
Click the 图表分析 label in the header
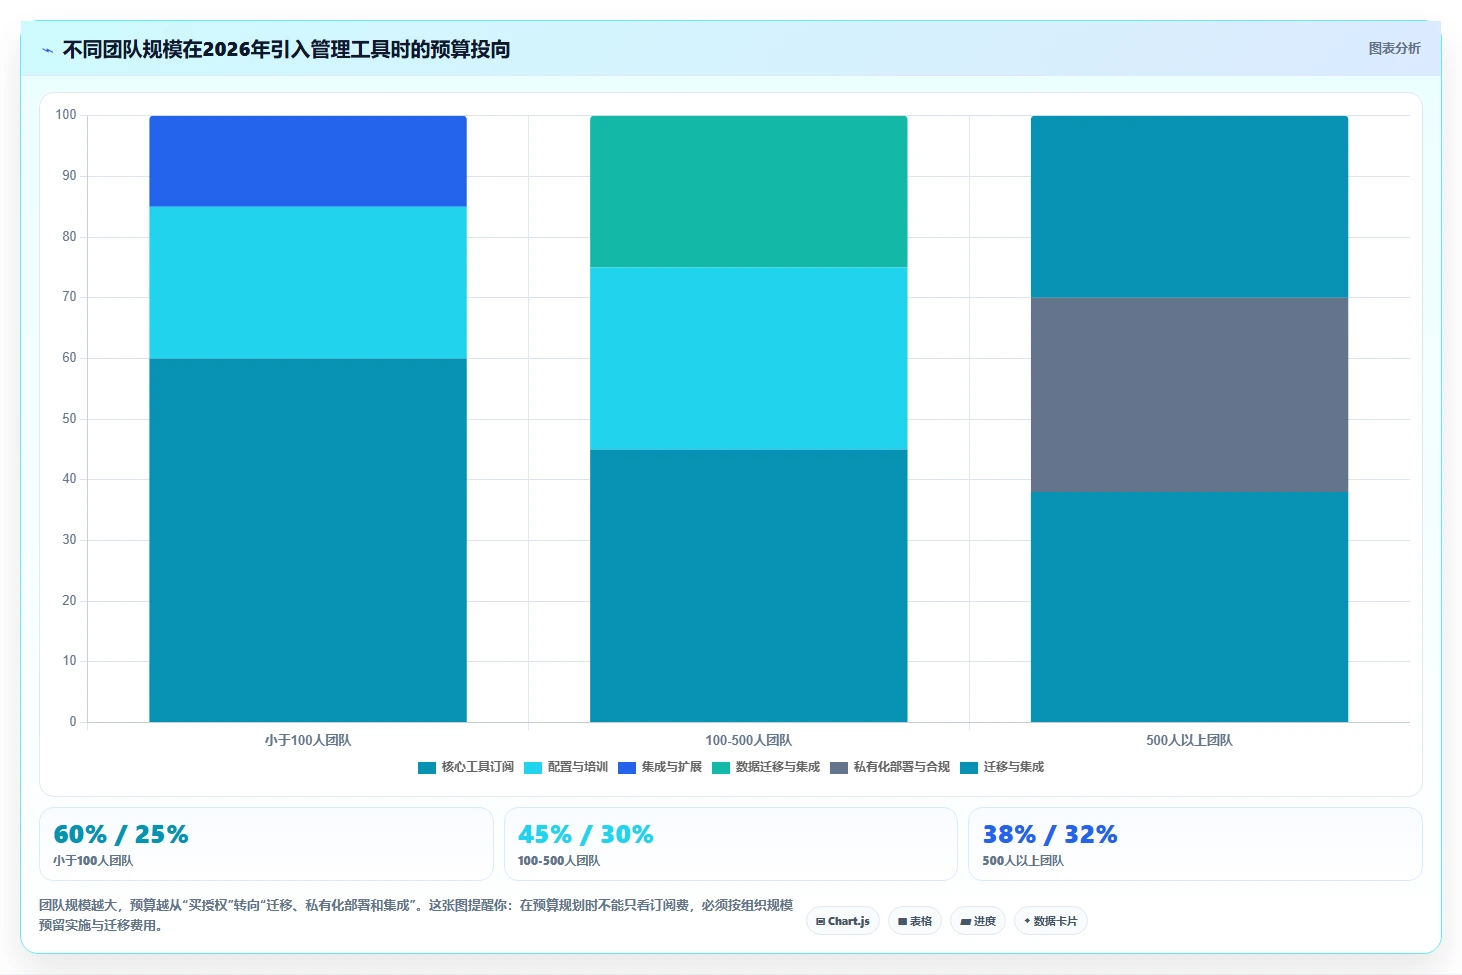tap(1394, 48)
